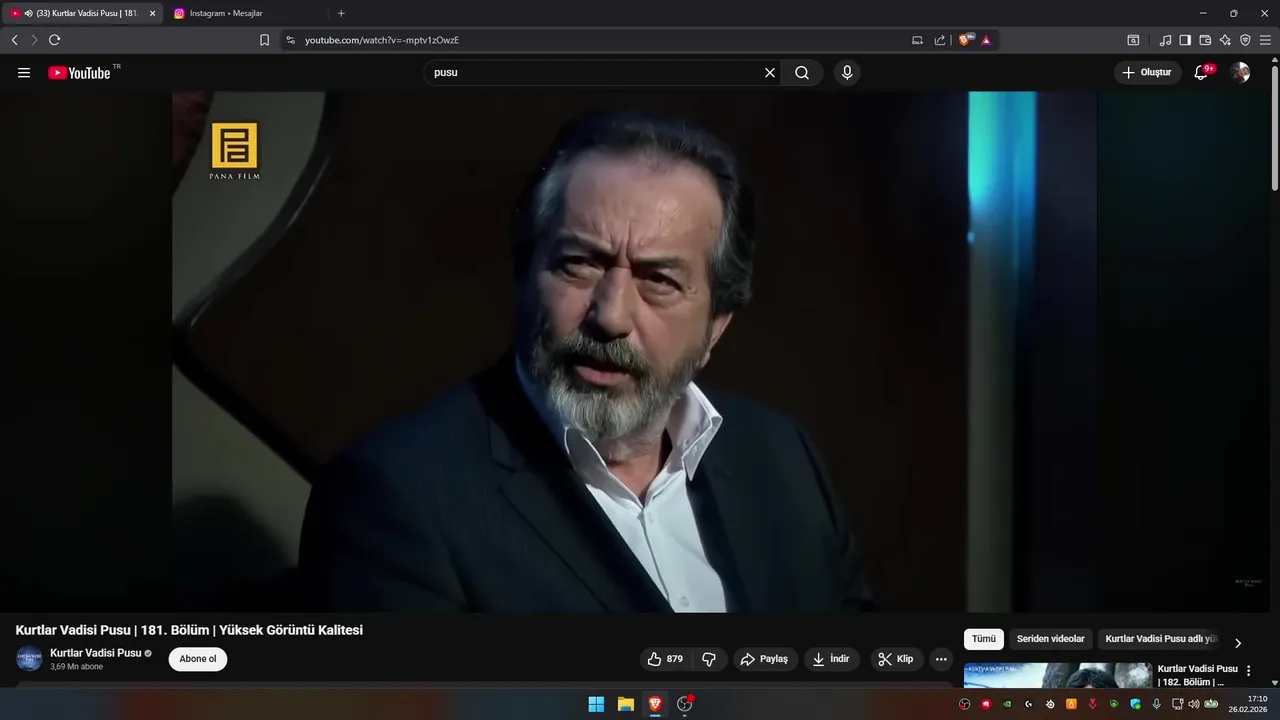This screenshot has width=1280, height=720.
Task: Dislike the video with thumbs-down
Action: coord(709,659)
